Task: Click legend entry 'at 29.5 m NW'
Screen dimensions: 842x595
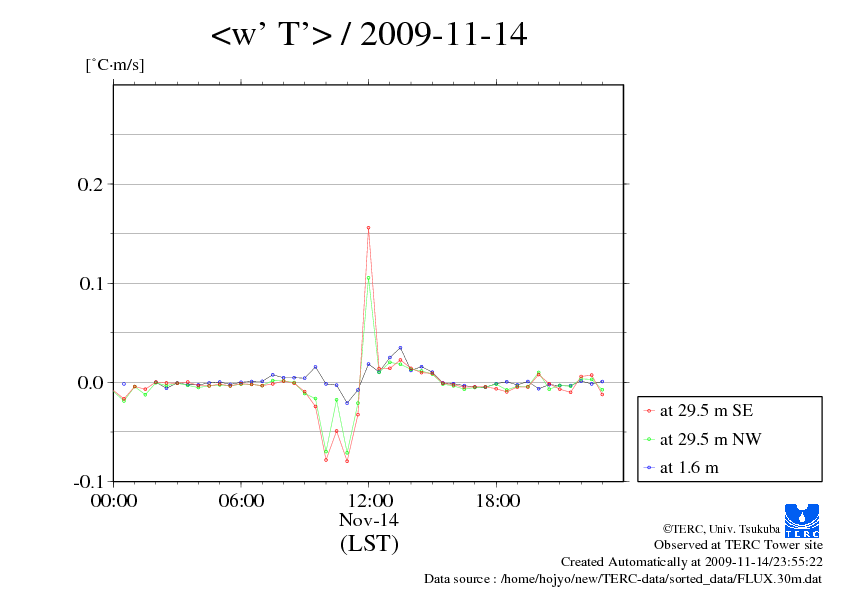Action: coord(710,439)
